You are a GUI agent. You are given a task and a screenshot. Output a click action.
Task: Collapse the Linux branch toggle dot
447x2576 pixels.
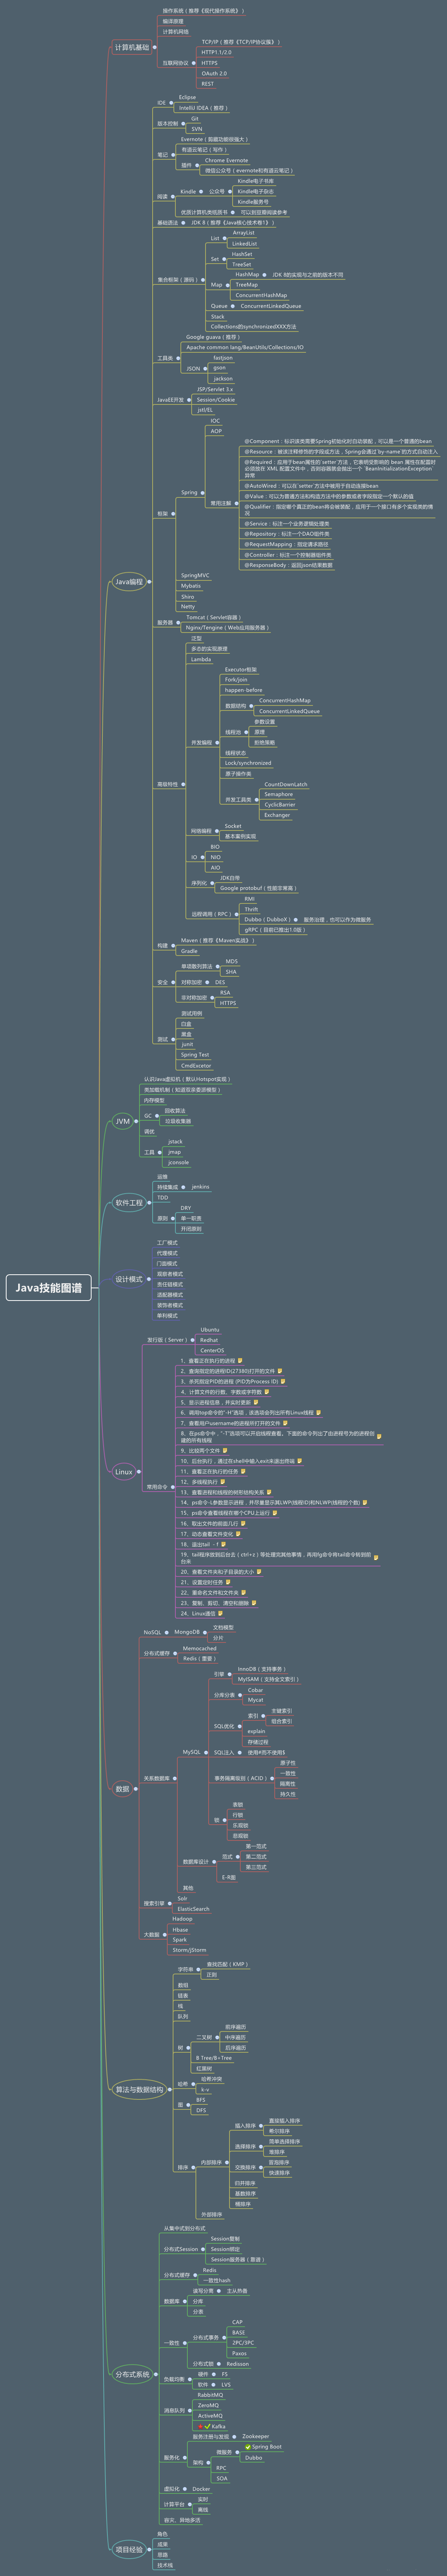139,1471
